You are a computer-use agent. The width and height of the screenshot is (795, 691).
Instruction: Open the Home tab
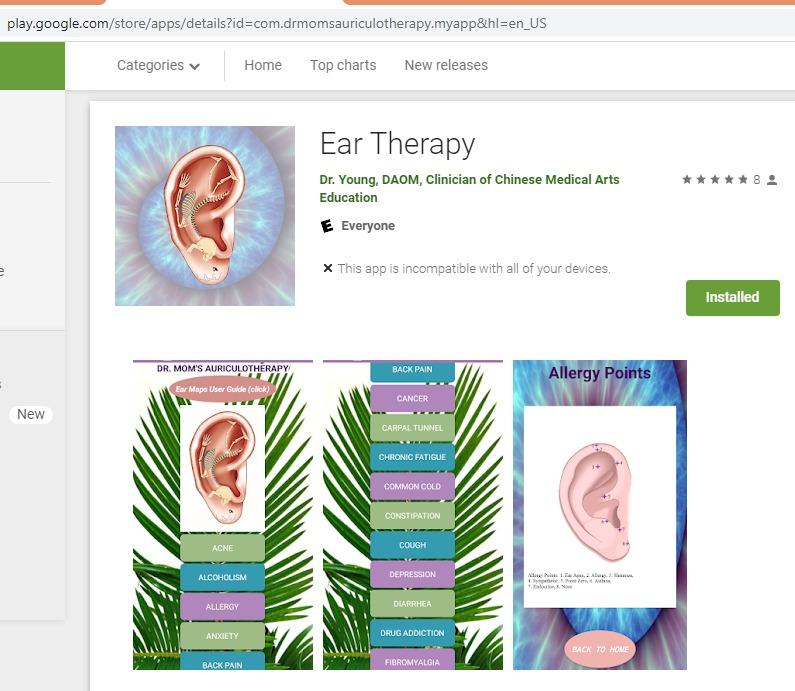263,65
